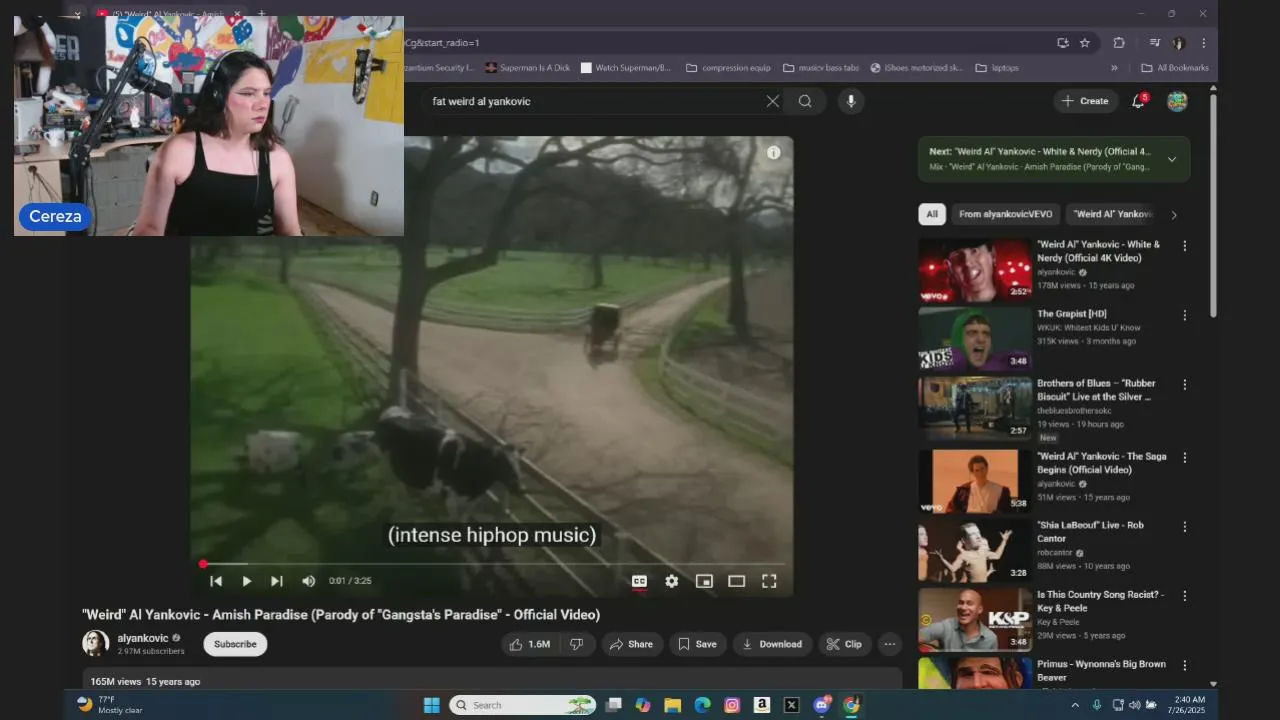This screenshot has width=1280, height=720.
Task: Open the Create menu
Action: point(1085,101)
